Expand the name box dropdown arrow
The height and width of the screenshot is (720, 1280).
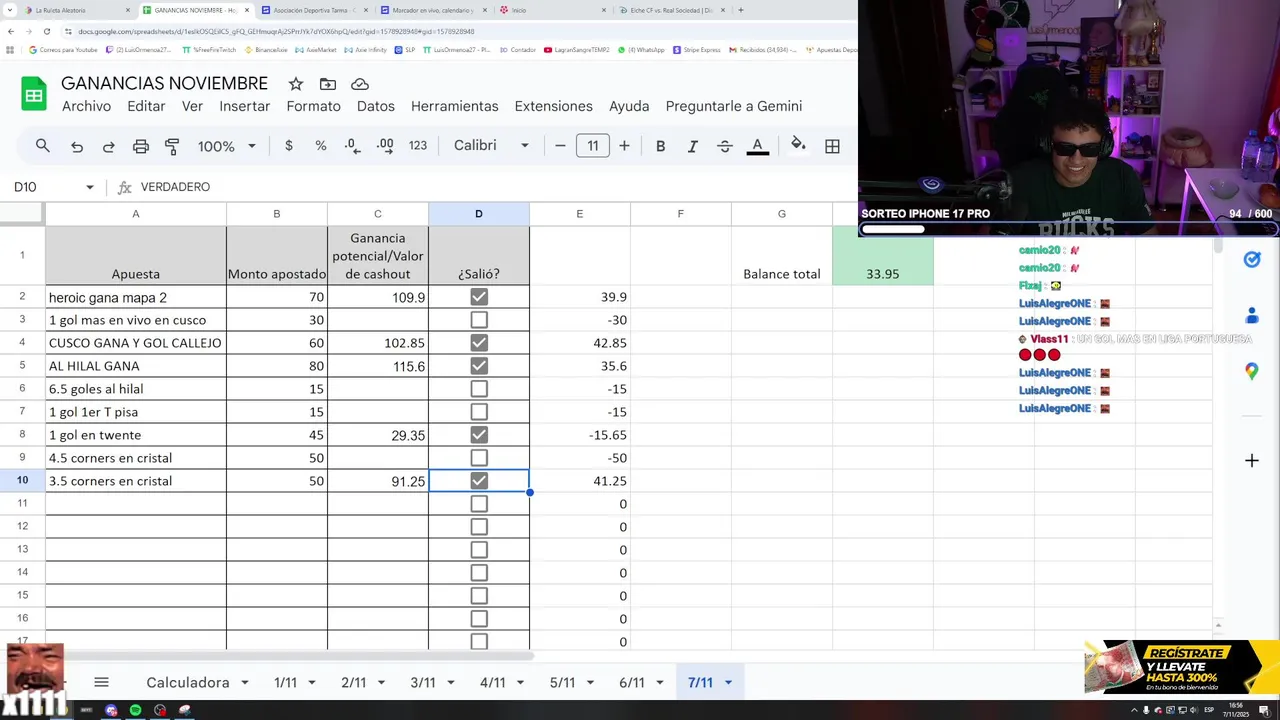tap(89, 187)
